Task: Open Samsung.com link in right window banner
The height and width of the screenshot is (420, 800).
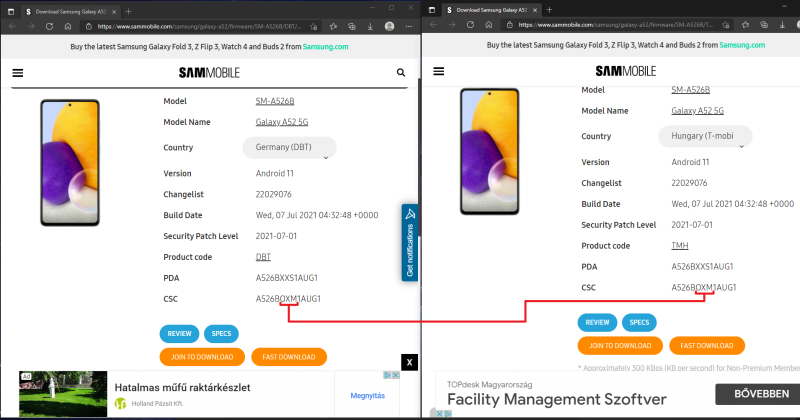Action: click(x=742, y=45)
